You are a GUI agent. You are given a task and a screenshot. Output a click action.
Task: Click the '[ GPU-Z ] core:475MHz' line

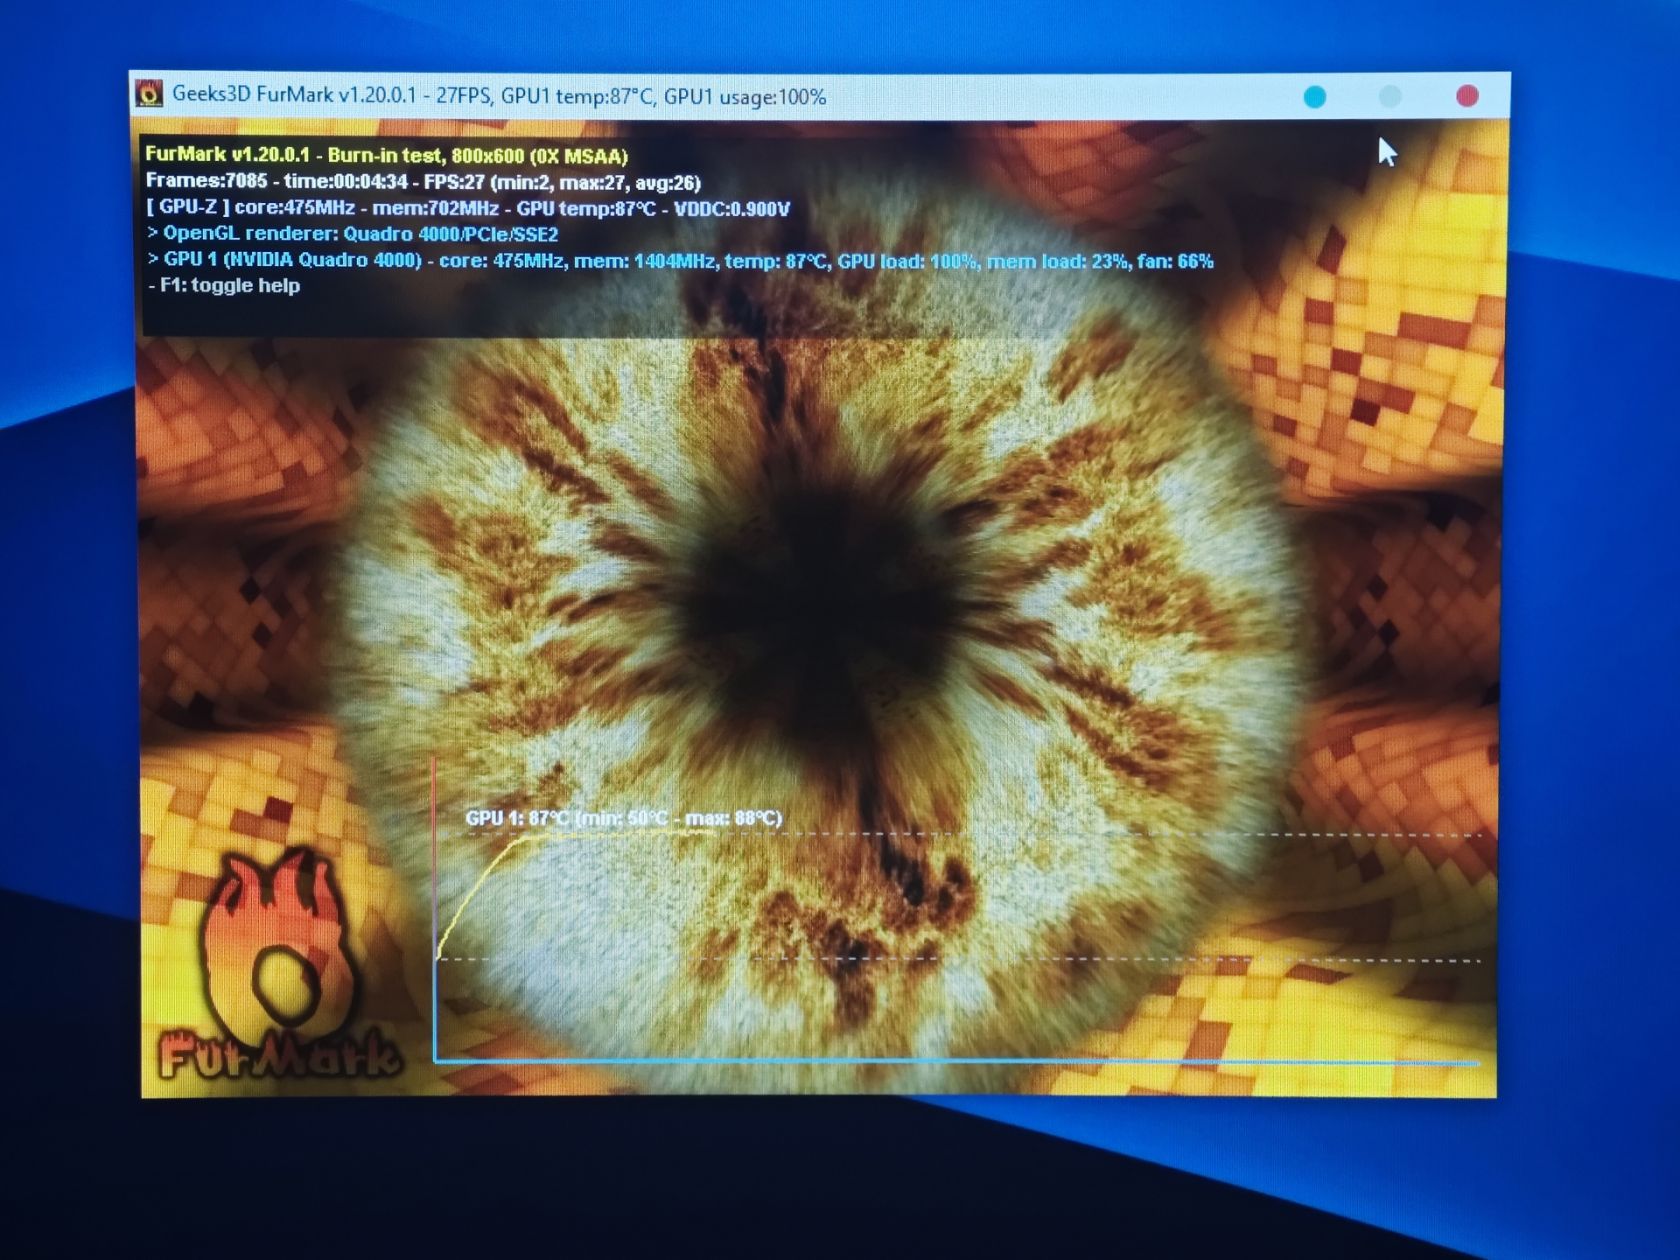point(467,208)
